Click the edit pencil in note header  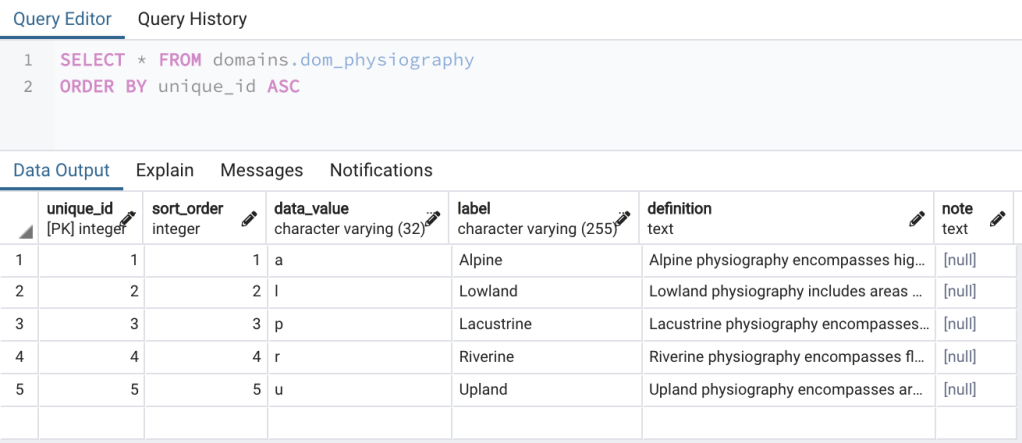point(997,219)
